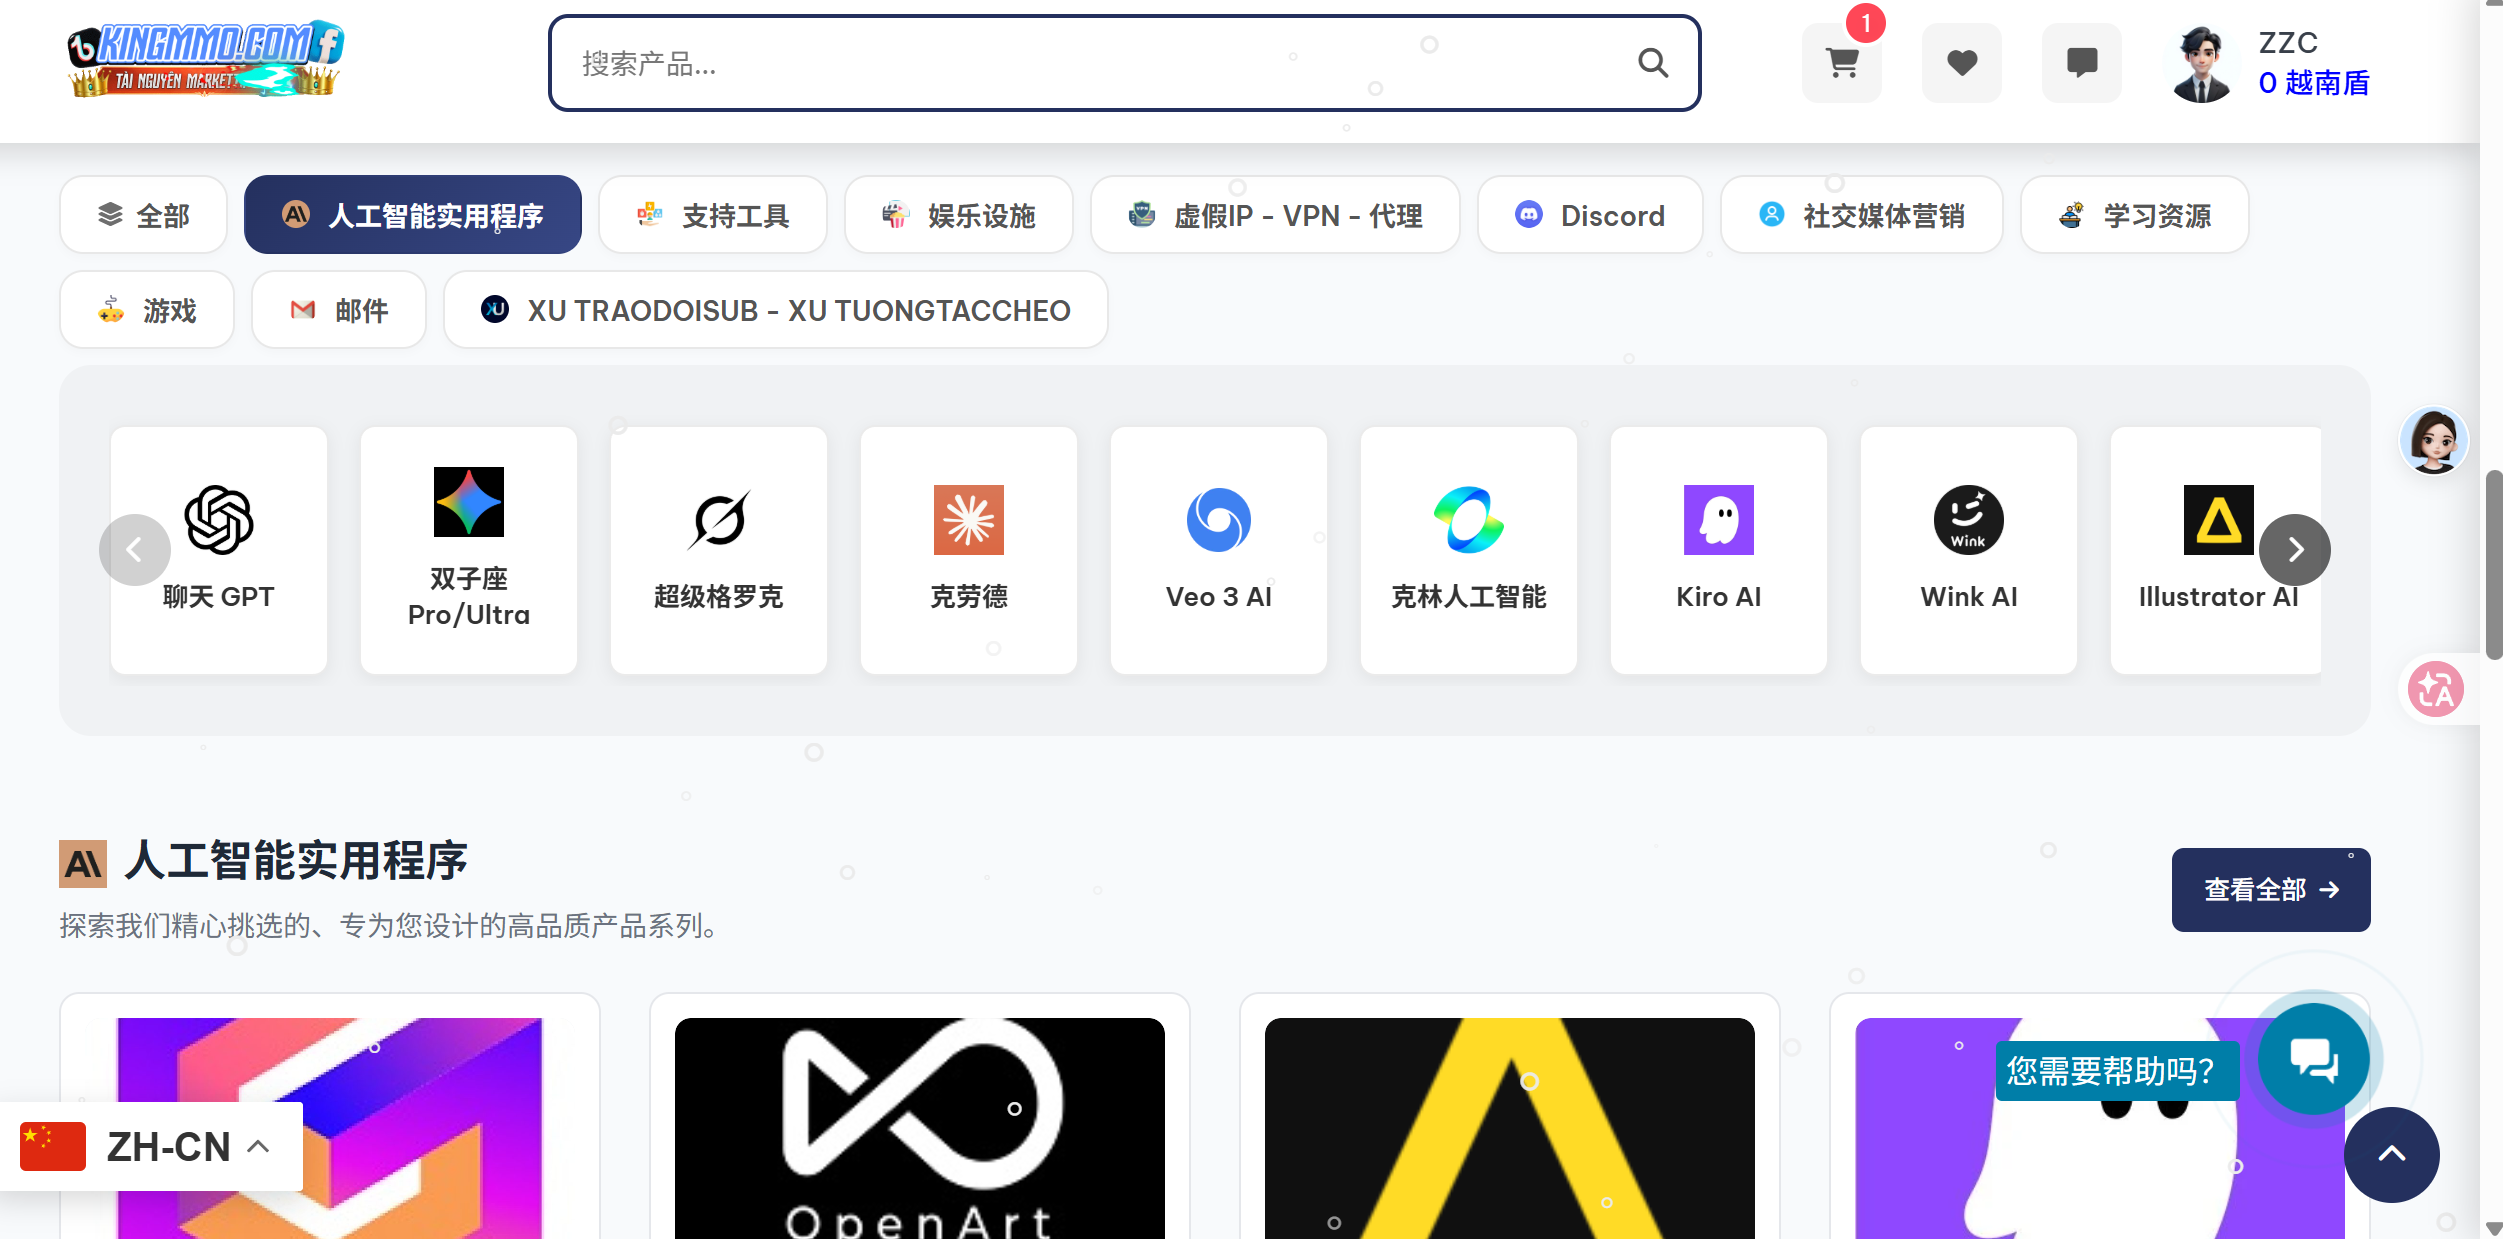Open the translate icon on right edge
Image resolution: width=2503 pixels, height=1239 pixels.
[x=2435, y=689]
